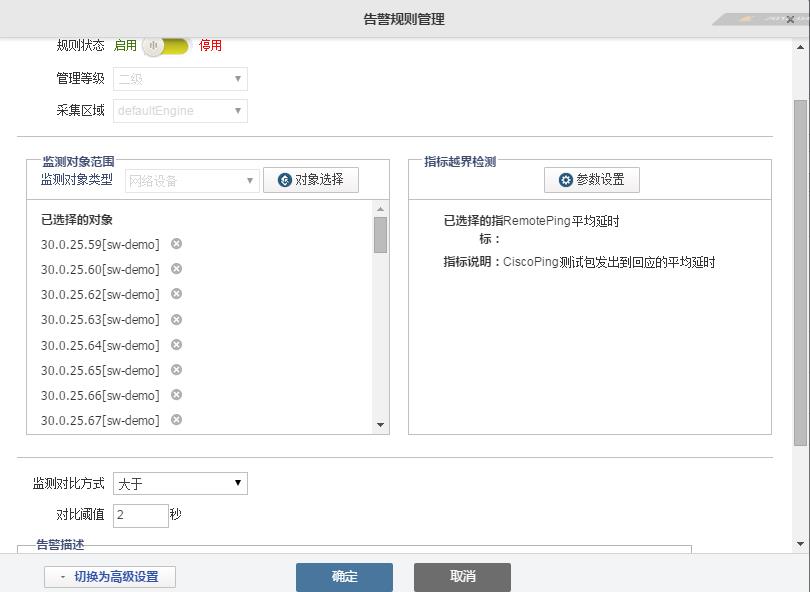810x592 pixels.
Task: Remove 30.0.25.62[sw-demo] using its X icon
Action: 176,294
